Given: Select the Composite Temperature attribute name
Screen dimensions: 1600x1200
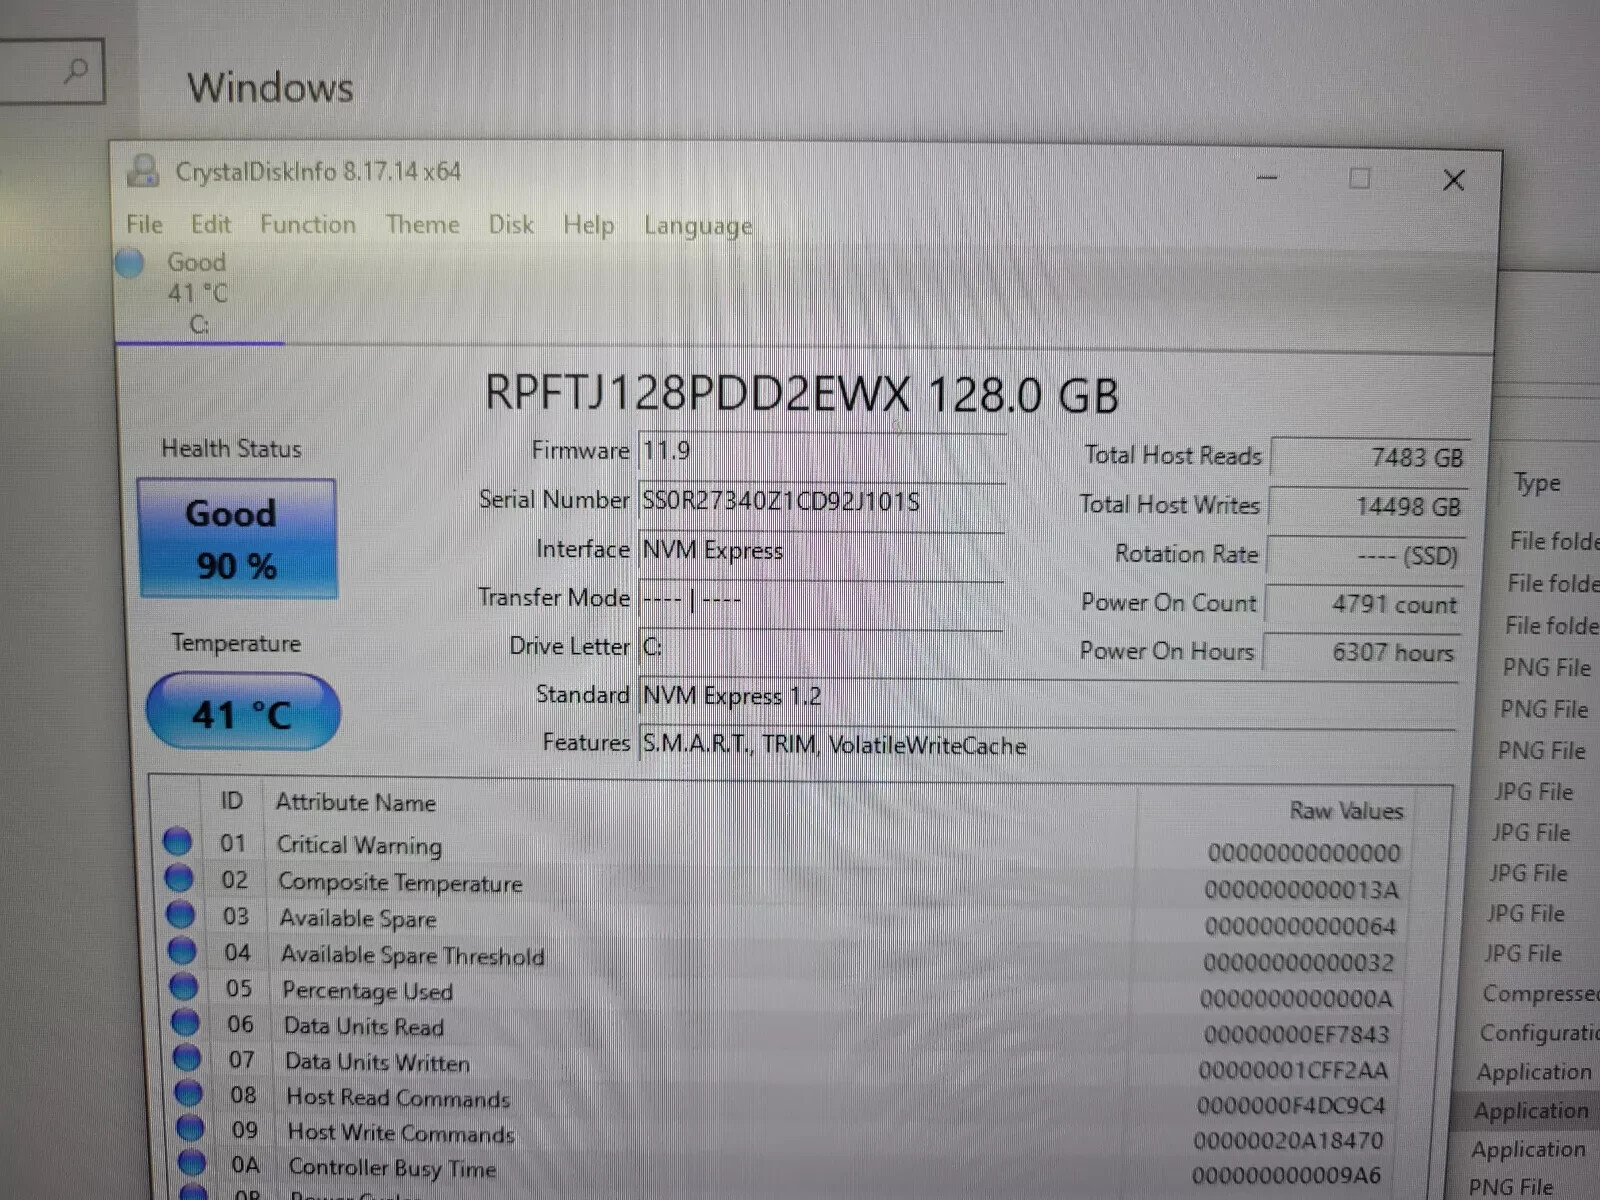Looking at the screenshot, I should click(x=400, y=883).
